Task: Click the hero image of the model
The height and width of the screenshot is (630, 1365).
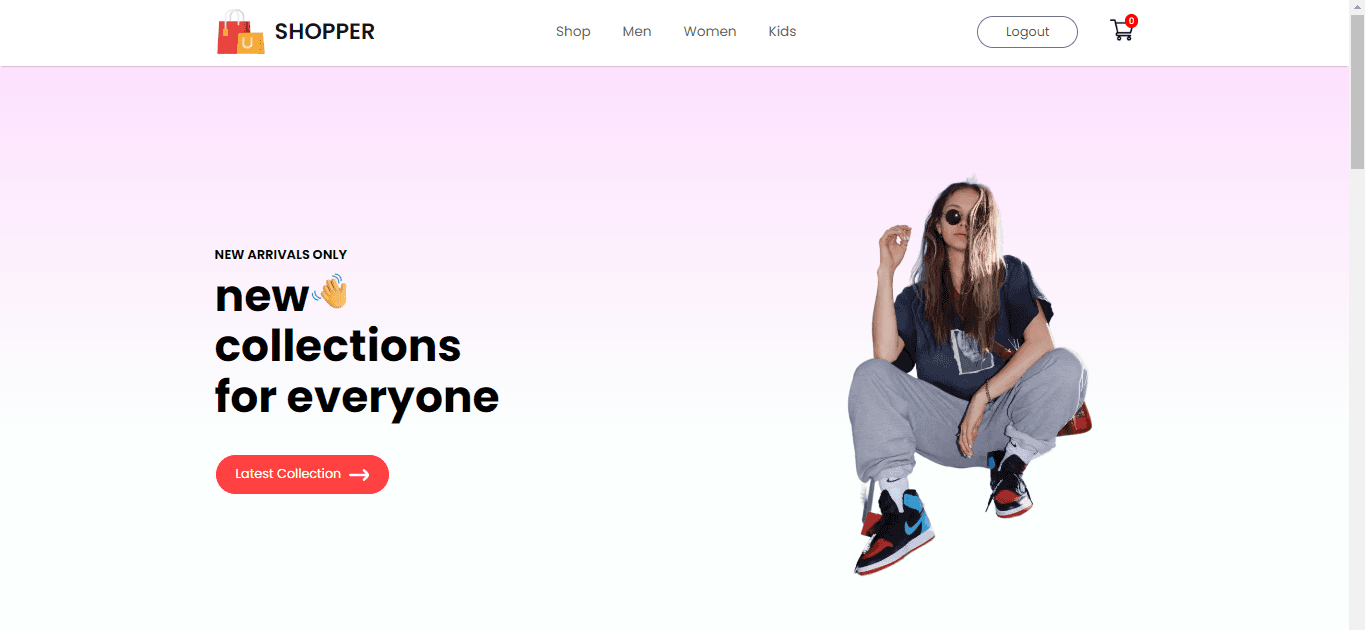Action: click(968, 375)
